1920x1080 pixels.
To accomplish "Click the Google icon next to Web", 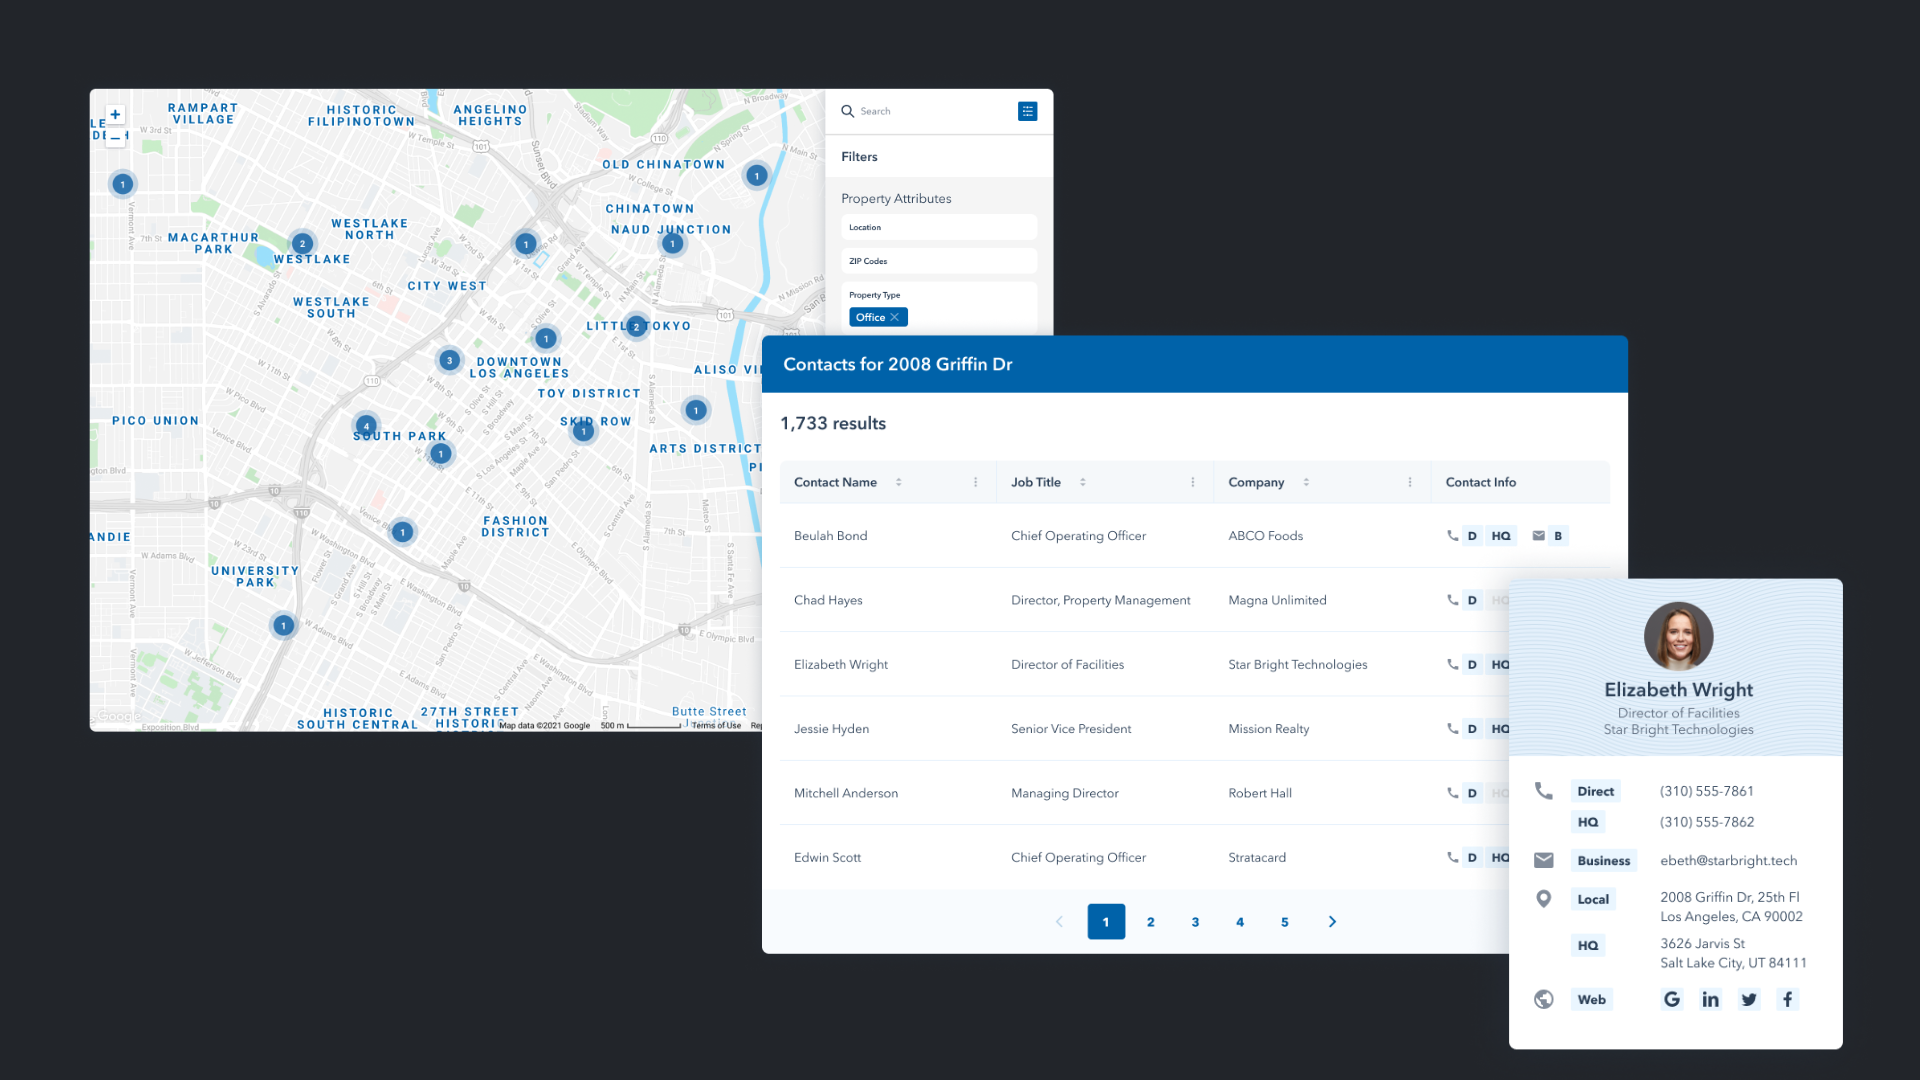I will [x=1672, y=999].
